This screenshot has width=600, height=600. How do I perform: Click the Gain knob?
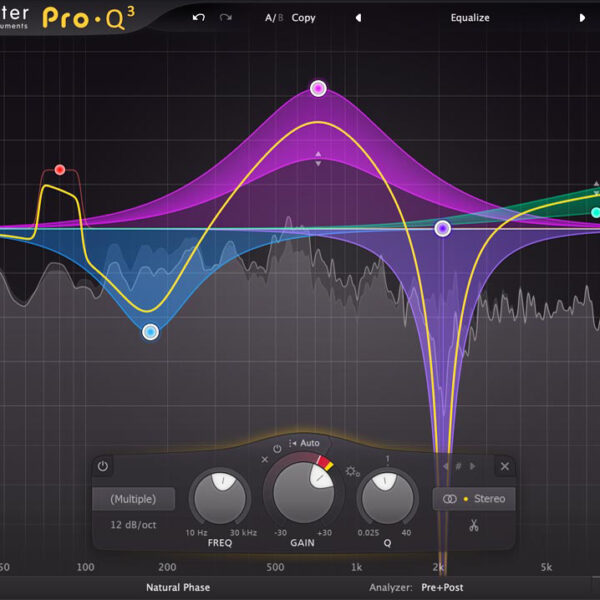coord(298,487)
